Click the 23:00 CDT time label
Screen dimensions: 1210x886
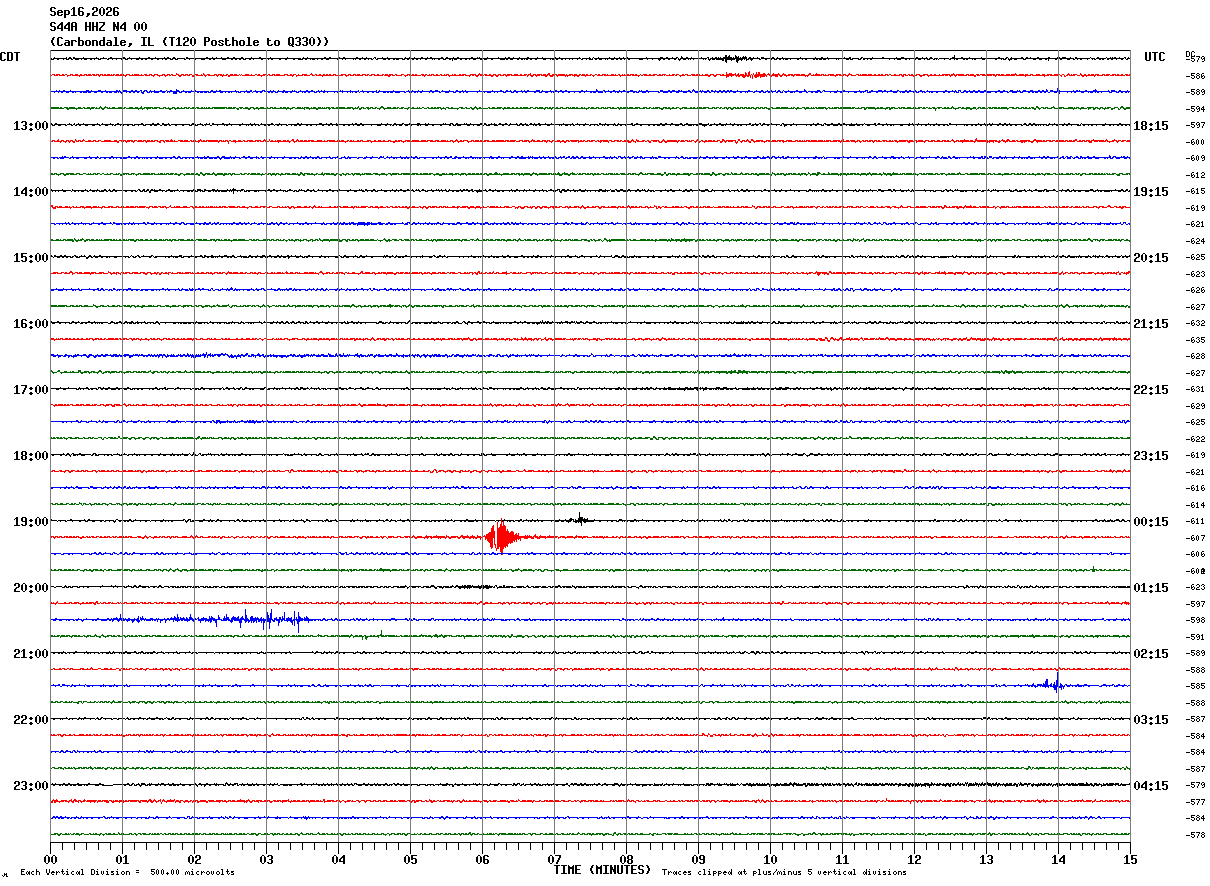click(30, 785)
